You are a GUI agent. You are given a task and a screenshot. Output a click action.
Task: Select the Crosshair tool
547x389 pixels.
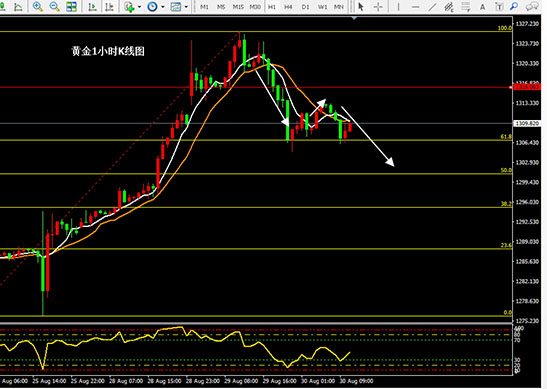[378, 7]
